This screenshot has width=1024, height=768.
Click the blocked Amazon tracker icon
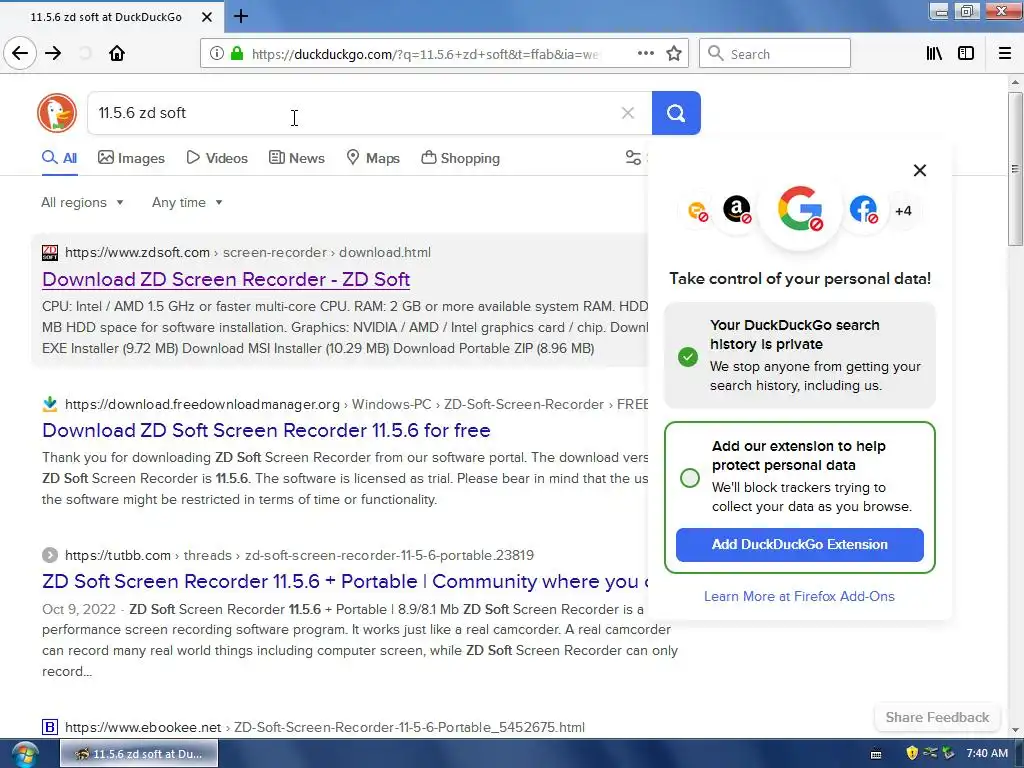click(737, 210)
